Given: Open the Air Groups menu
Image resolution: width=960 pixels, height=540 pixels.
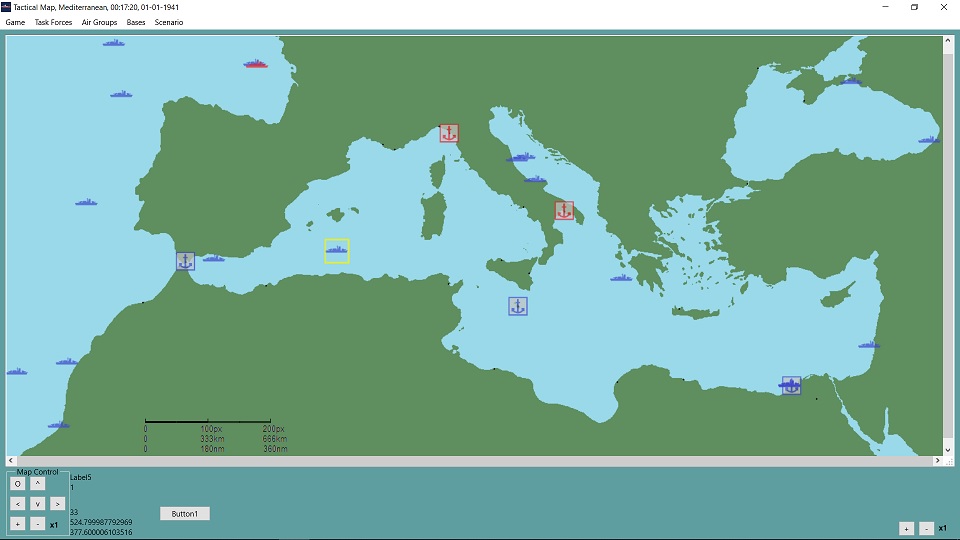Looking at the screenshot, I should click(x=99, y=22).
